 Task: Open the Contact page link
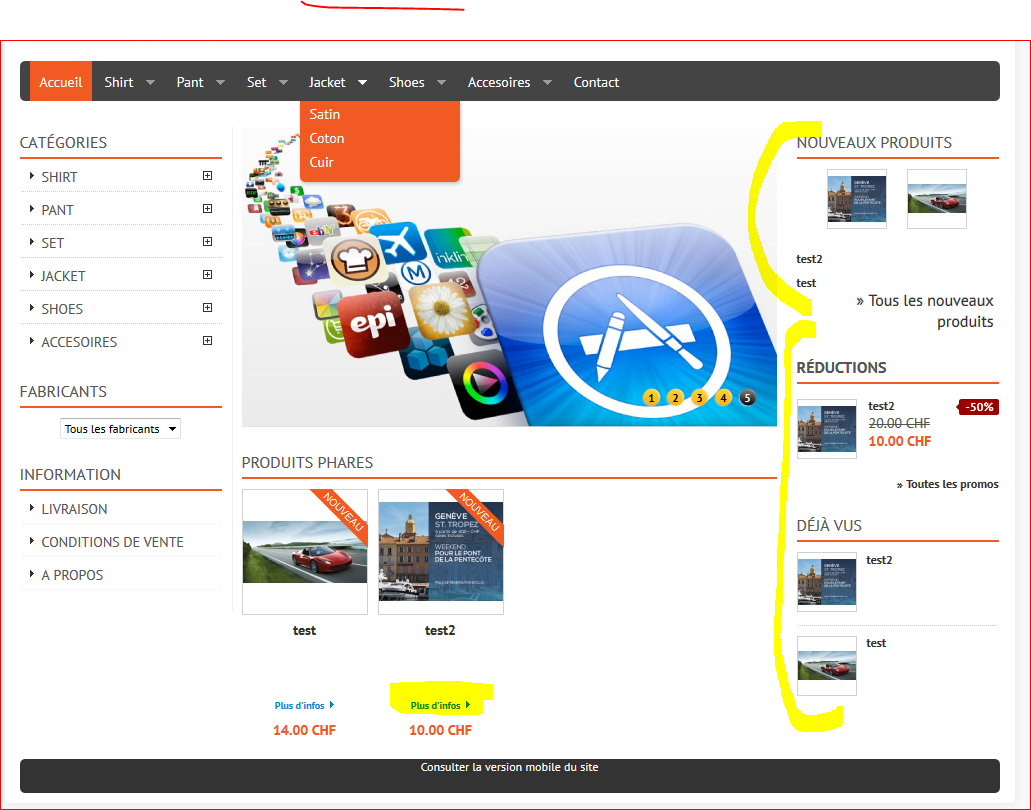(x=596, y=82)
